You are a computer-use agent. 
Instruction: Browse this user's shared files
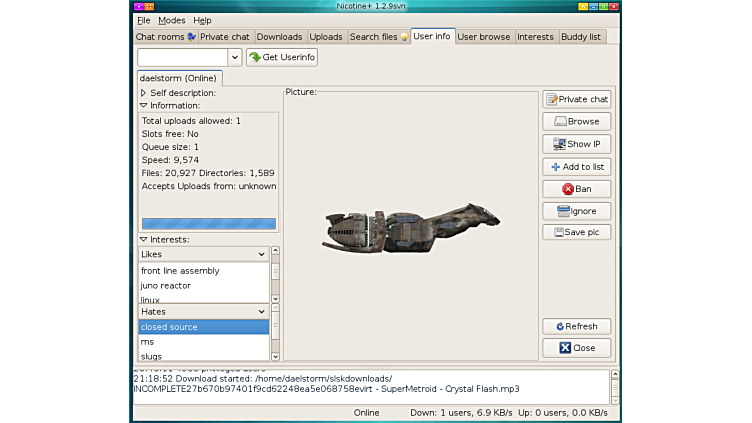[576, 122]
